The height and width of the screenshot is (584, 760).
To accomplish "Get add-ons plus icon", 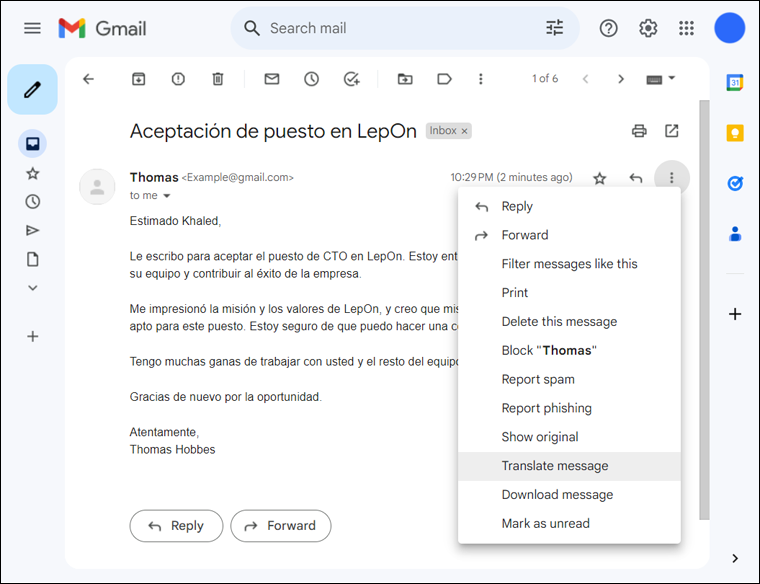I will click(x=735, y=314).
